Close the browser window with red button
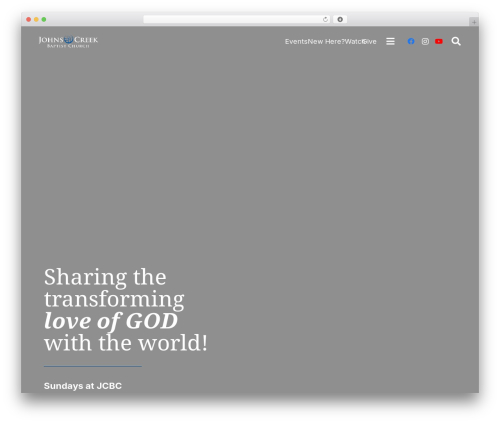The height and width of the screenshot is (423, 500). tap(29, 19)
